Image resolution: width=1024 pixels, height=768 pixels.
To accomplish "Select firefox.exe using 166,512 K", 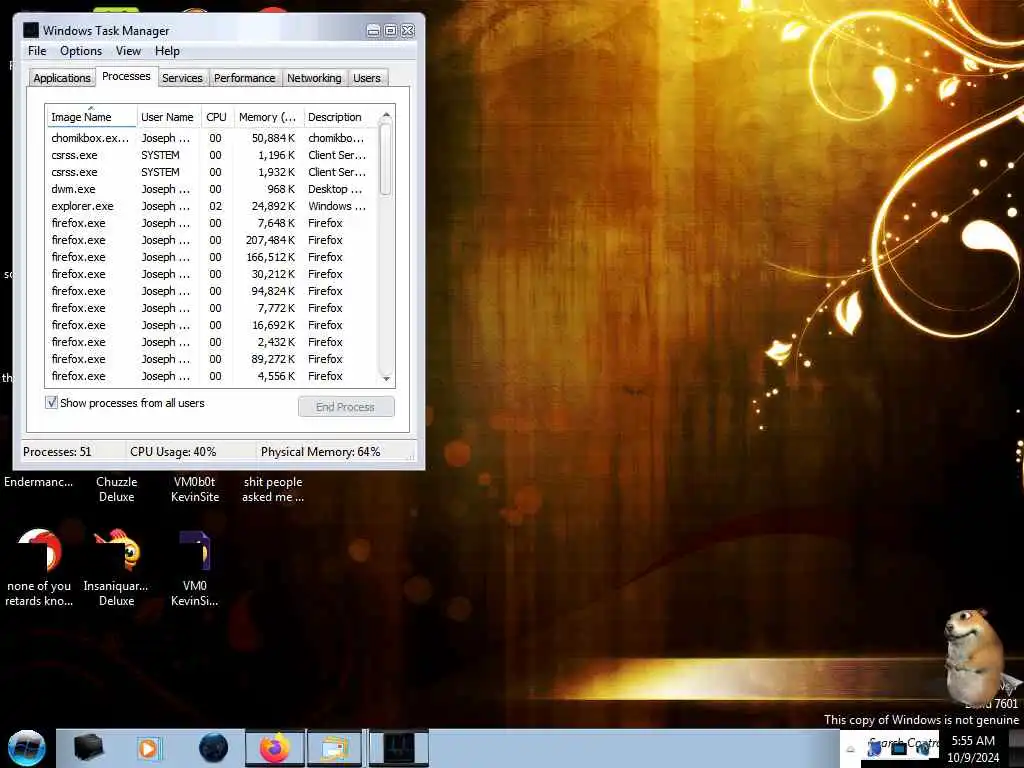I will pyautogui.click(x=211, y=257).
